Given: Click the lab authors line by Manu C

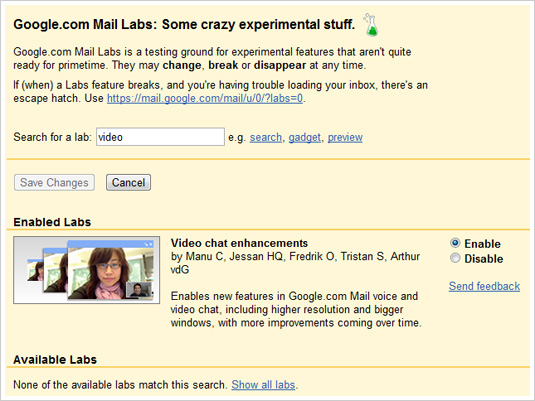Looking at the screenshot, I should tap(295, 263).
